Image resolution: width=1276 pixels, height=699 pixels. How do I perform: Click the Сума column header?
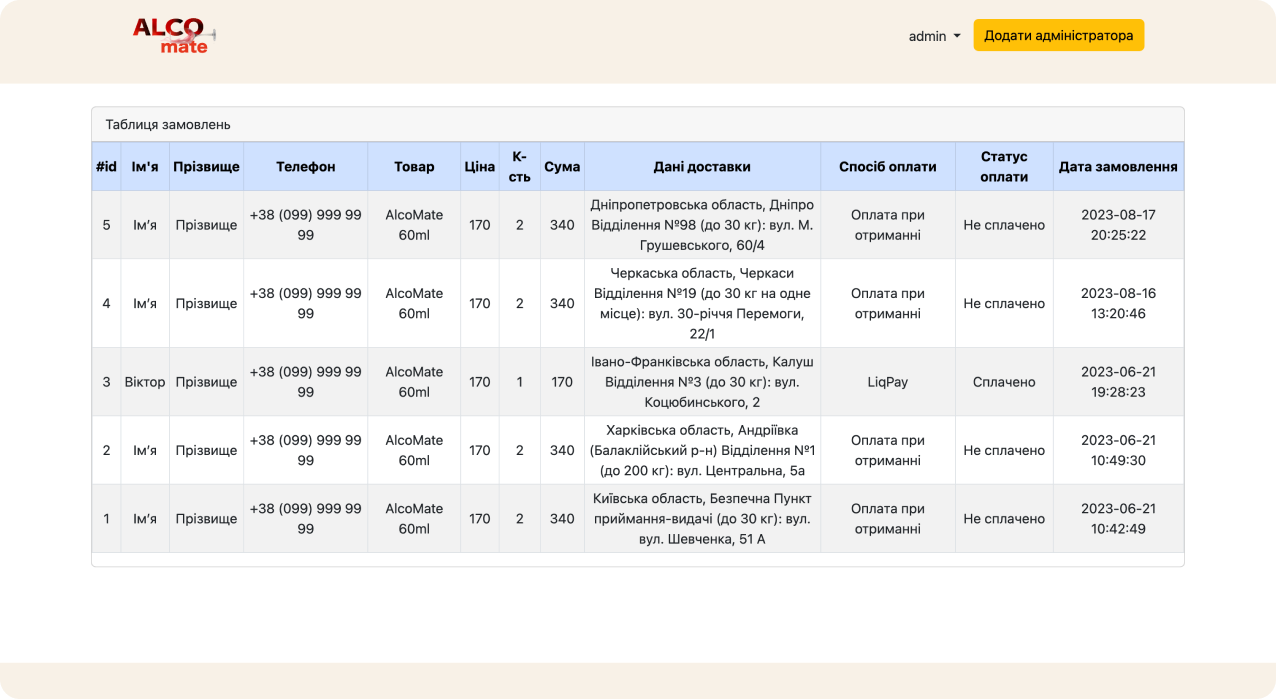[562, 167]
